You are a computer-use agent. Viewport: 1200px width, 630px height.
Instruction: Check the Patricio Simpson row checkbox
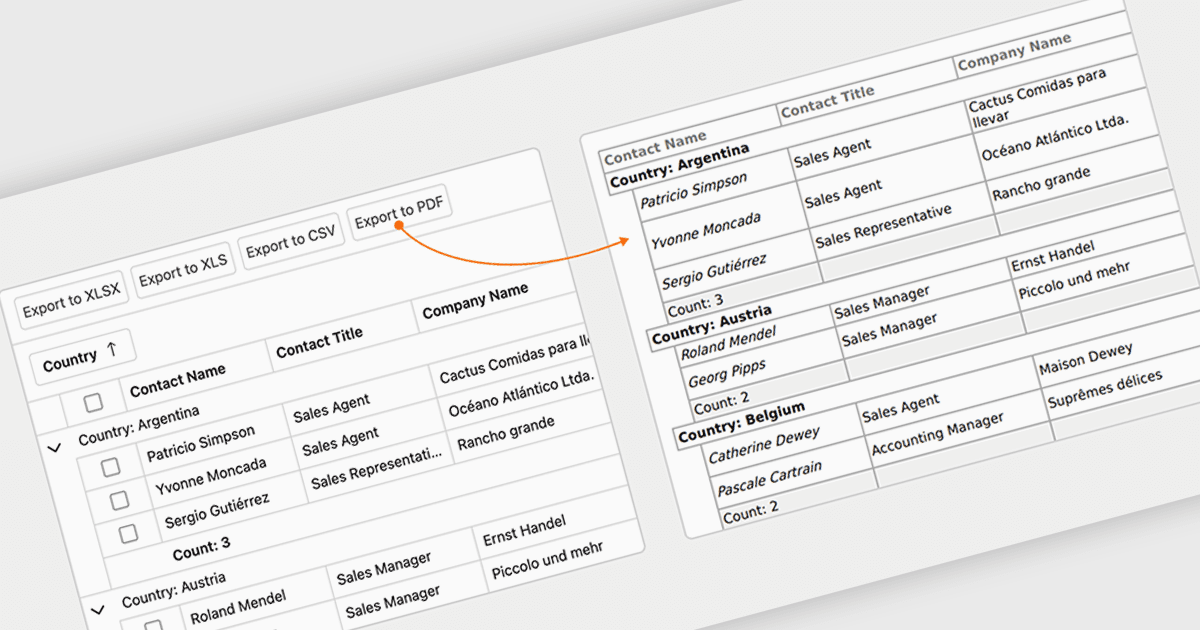[110, 466]
